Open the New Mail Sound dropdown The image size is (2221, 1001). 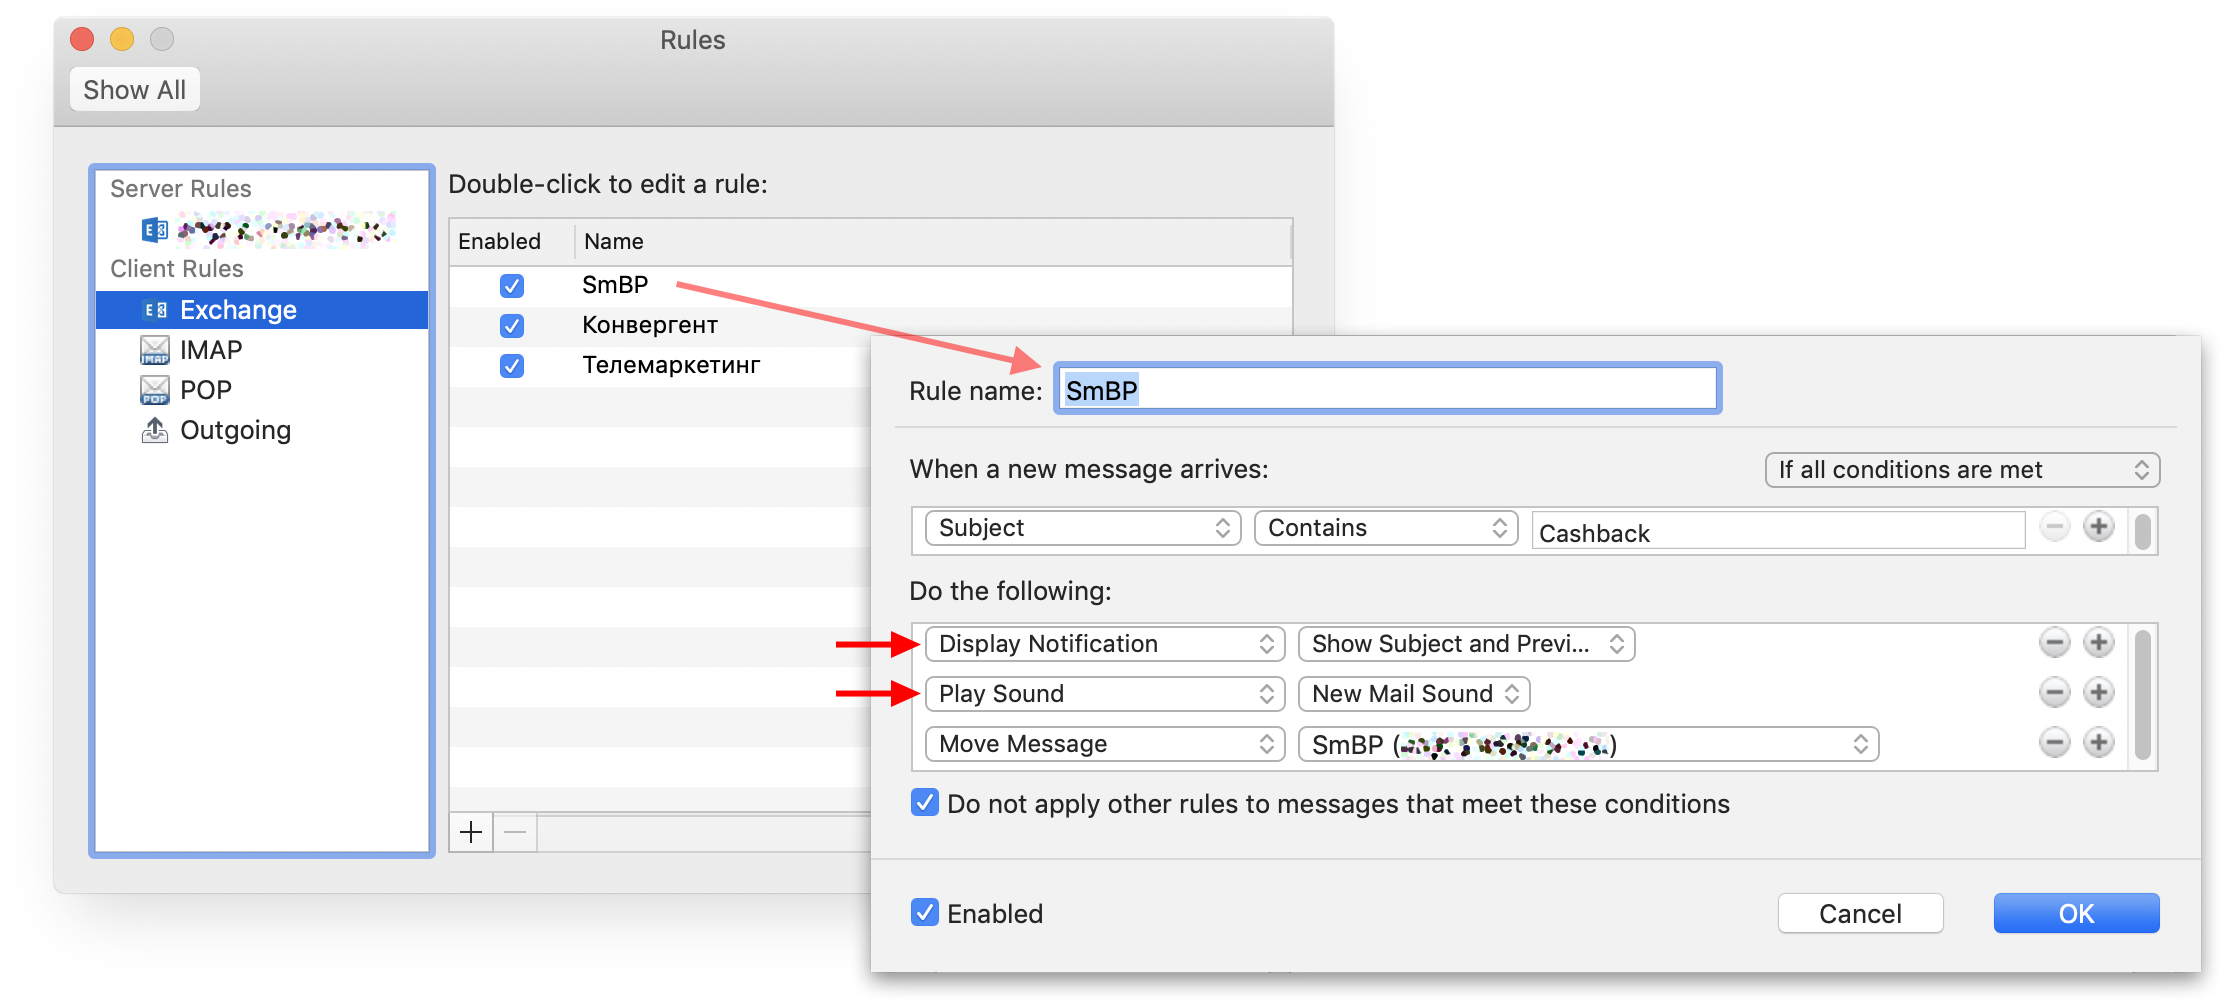[x=1414, y=694]
